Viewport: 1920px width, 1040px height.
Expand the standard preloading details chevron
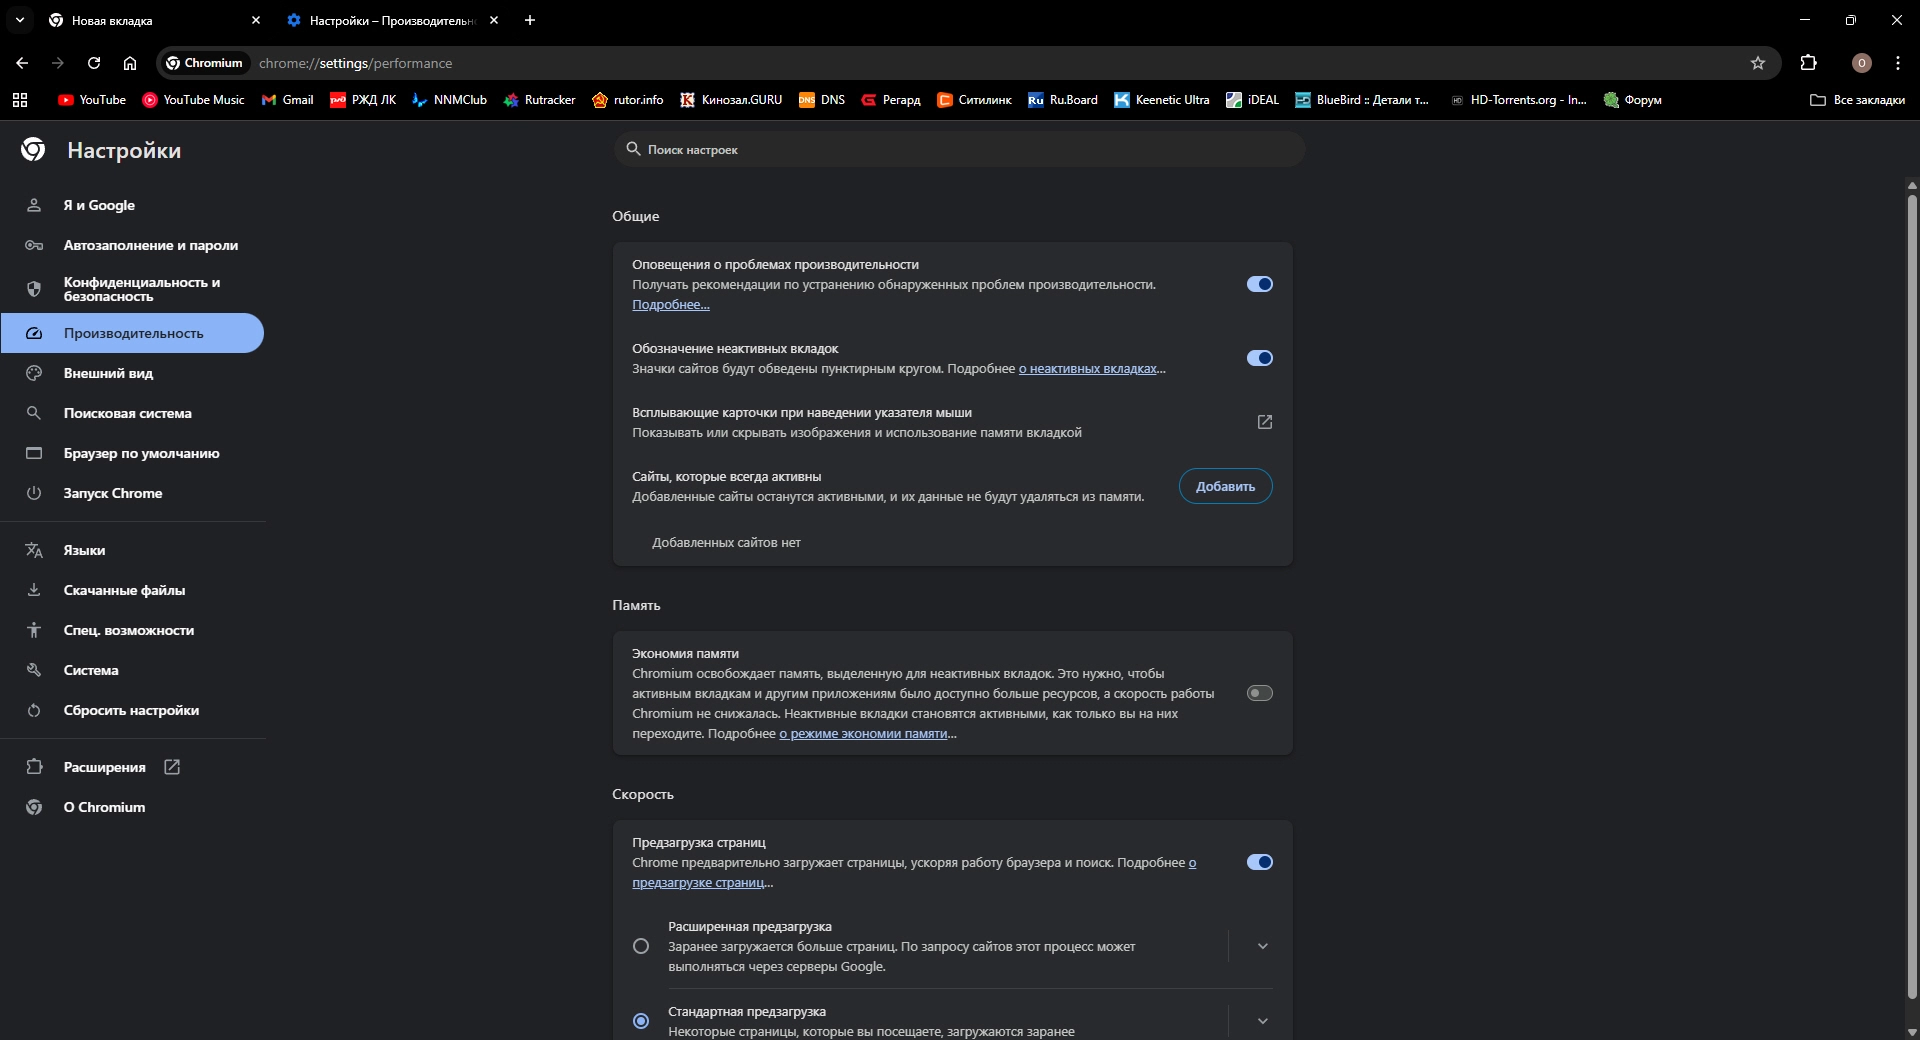1262,1021
